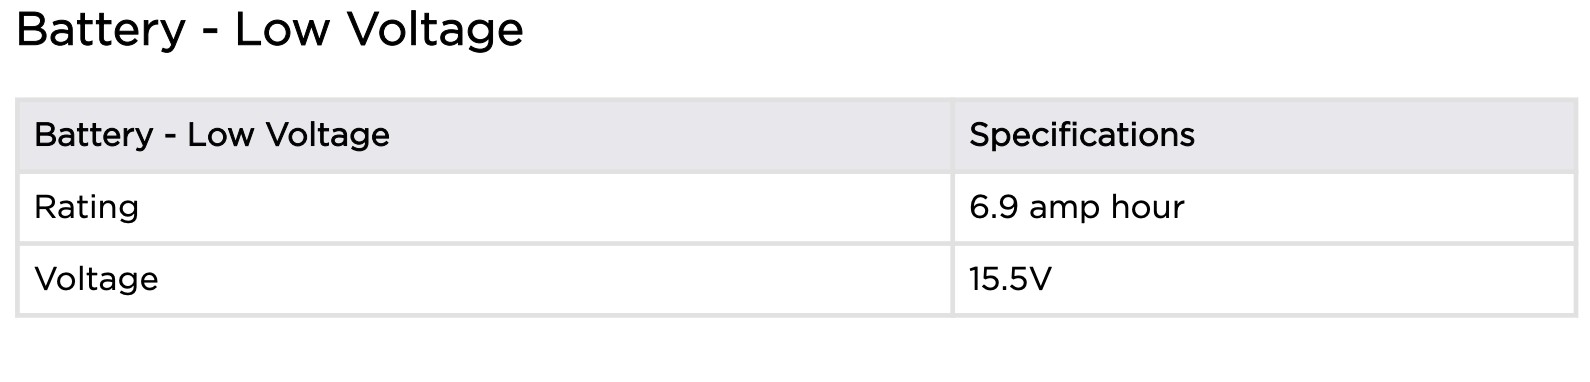The height and width of the screenshot is (382, 1590).
Task: Click the word Low in the table header
Action: tap(220, 135)
